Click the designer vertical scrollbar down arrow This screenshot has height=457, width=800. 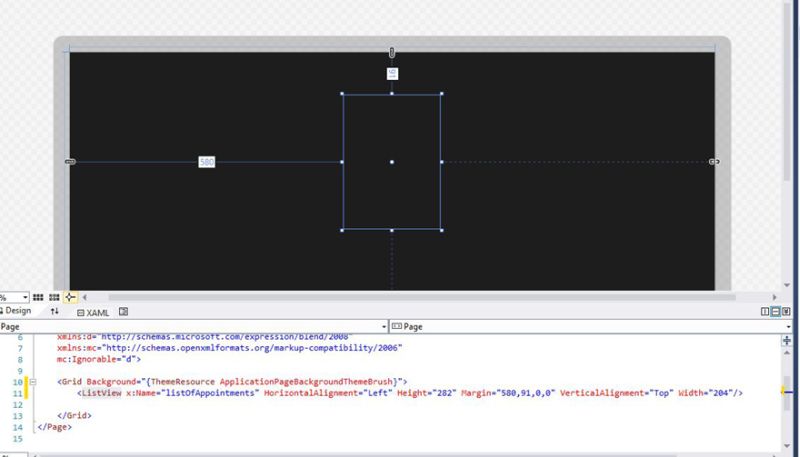pos(787,286)
